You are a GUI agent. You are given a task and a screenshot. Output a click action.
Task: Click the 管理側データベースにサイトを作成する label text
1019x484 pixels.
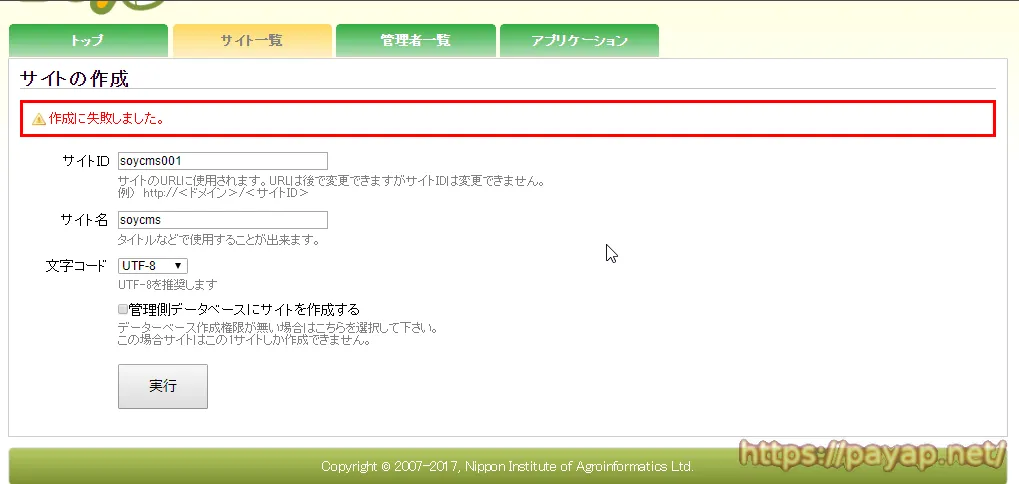coord(244,310)
